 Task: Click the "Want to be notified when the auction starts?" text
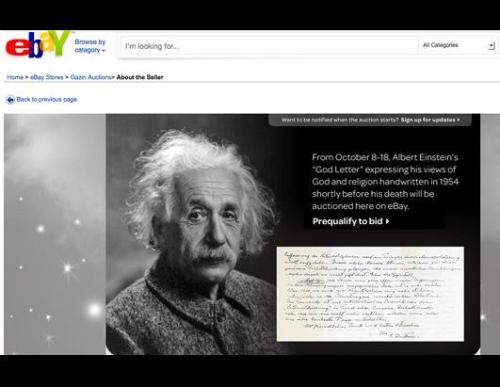[x=340, y=120]
